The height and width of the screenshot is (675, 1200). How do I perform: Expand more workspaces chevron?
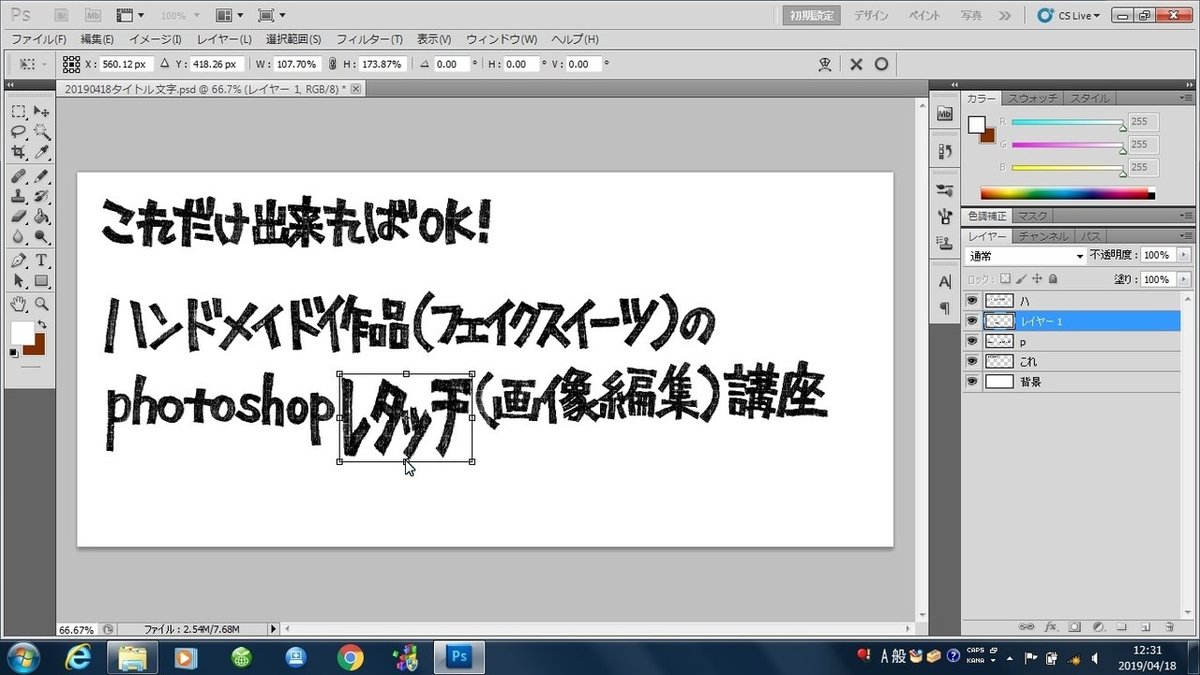[x=1005, y=15]
